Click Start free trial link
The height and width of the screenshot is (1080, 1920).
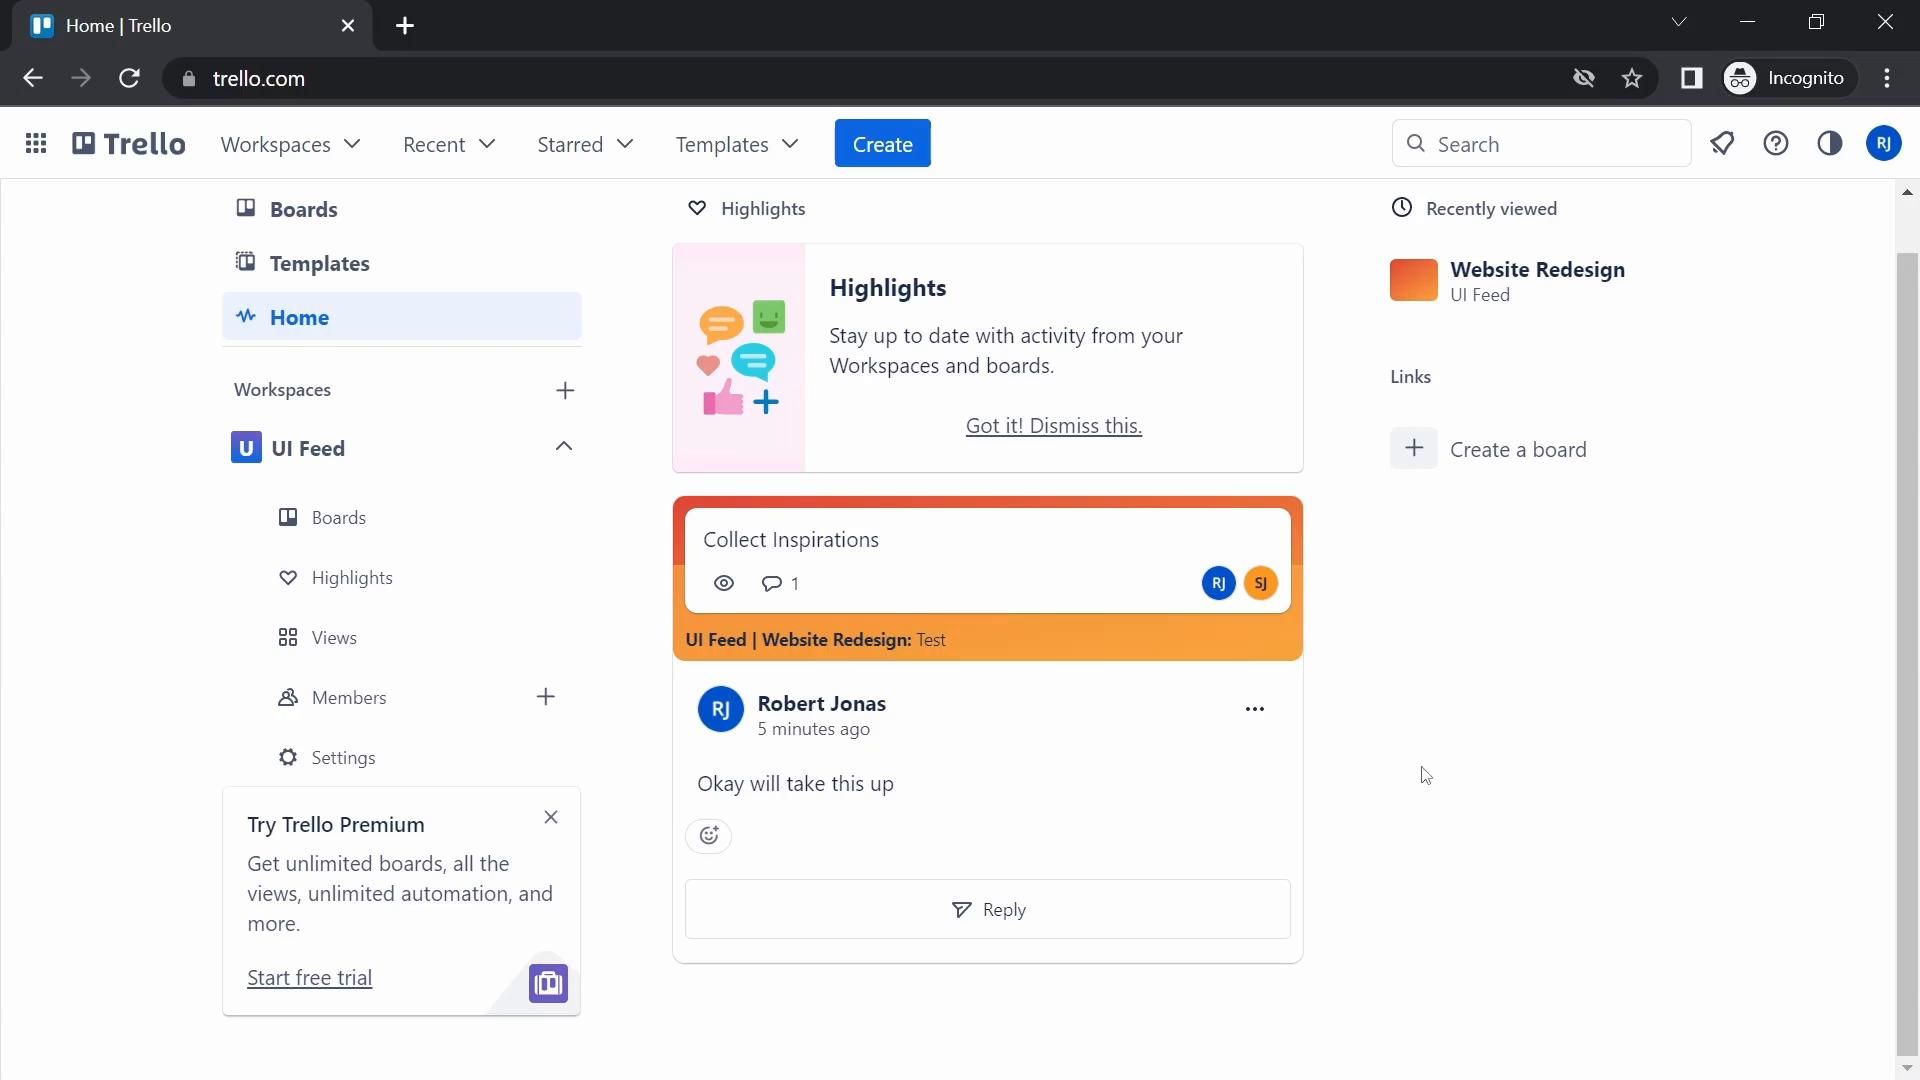pos(310,977)
